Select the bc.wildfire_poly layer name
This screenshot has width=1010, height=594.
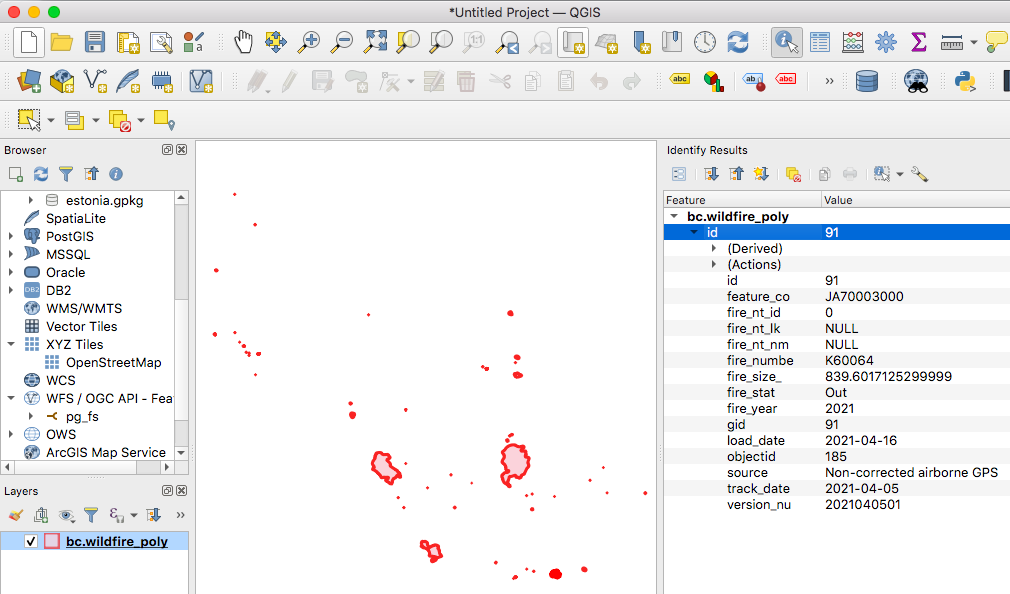coord(117,541)
